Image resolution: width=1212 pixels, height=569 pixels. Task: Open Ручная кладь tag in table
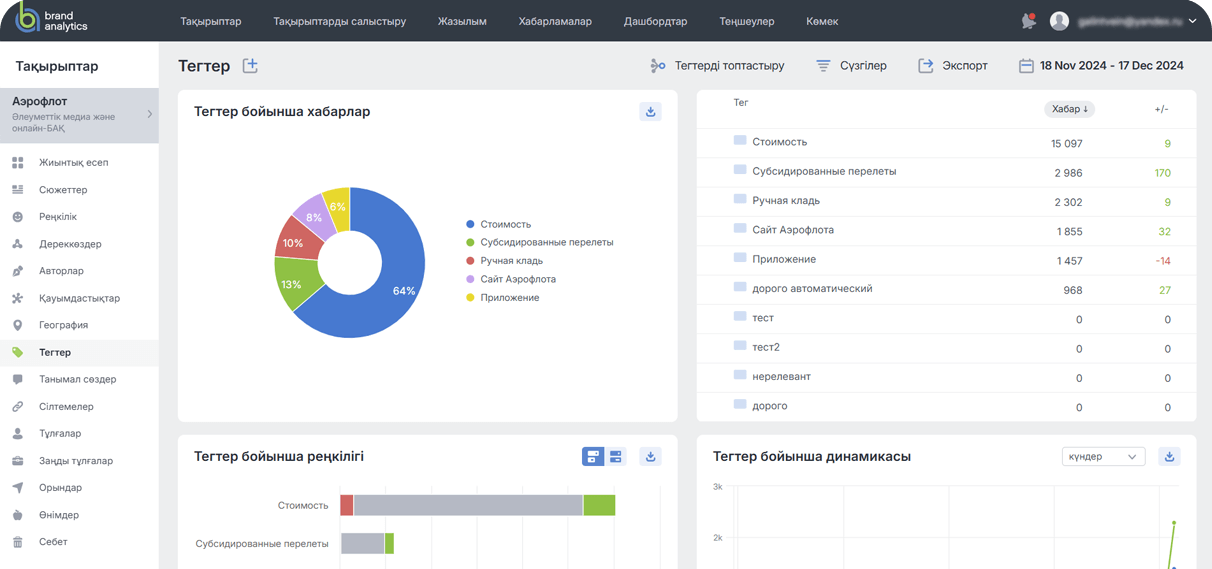pyautogui.click(x=786, y=201)
